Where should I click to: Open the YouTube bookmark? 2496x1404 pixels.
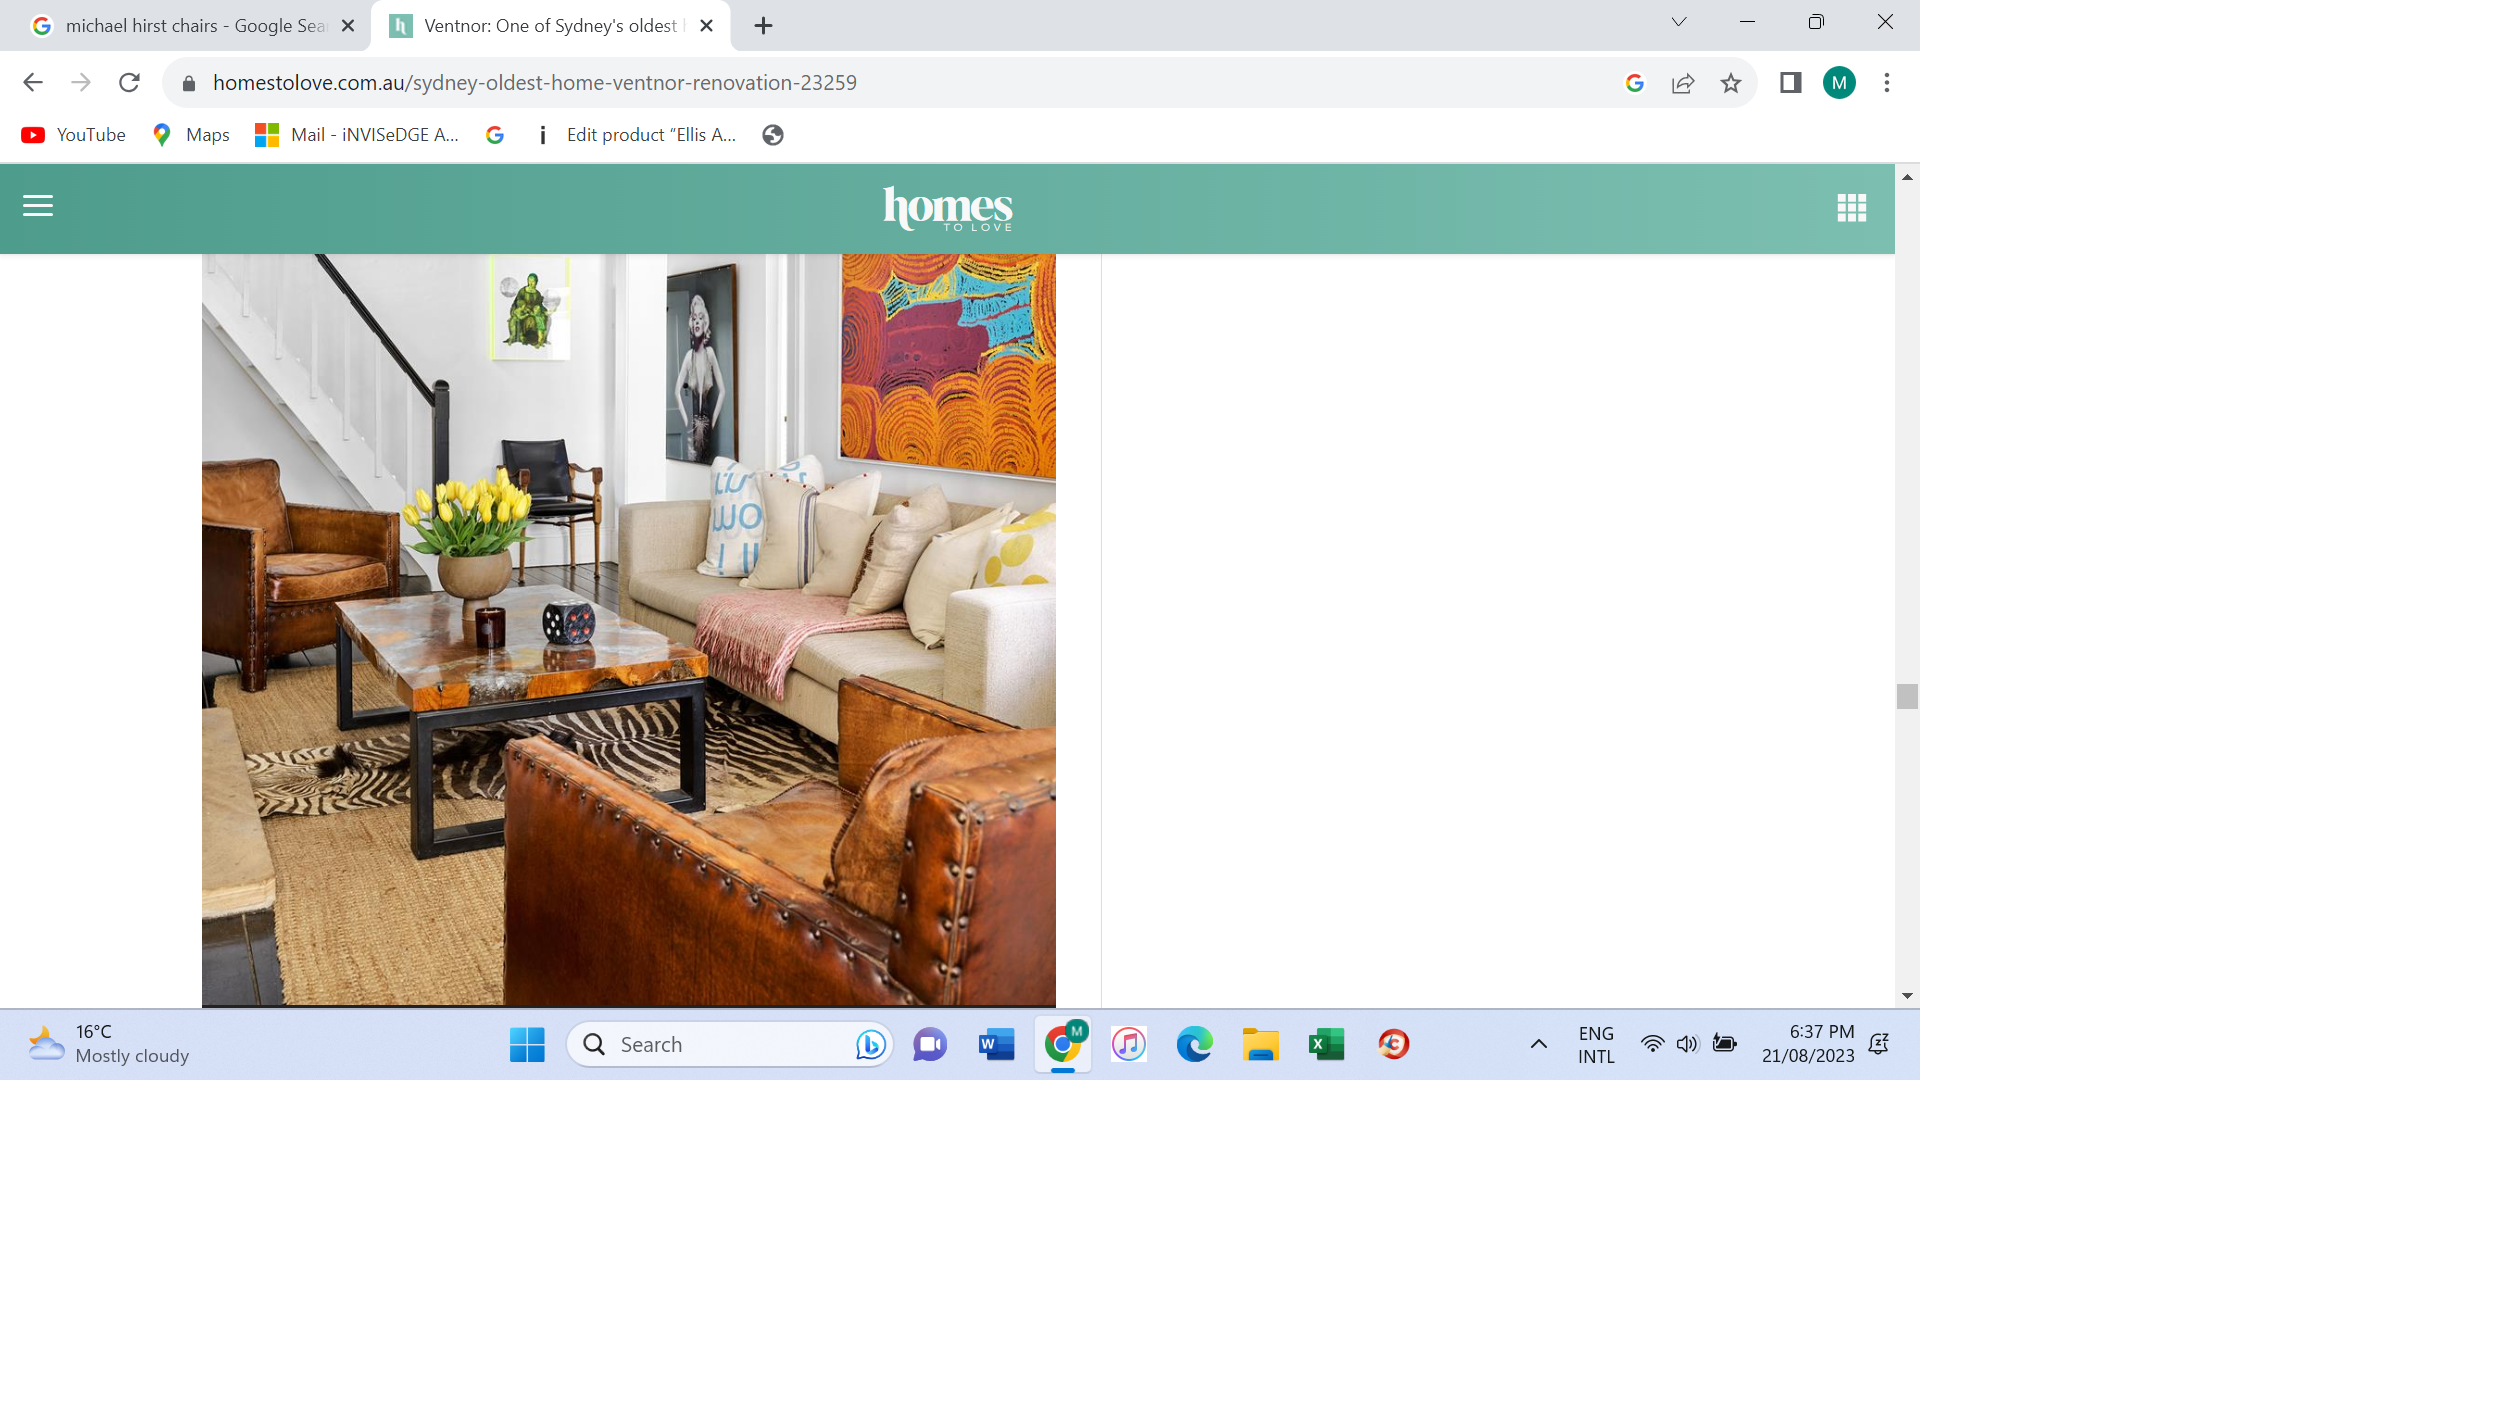74,135
